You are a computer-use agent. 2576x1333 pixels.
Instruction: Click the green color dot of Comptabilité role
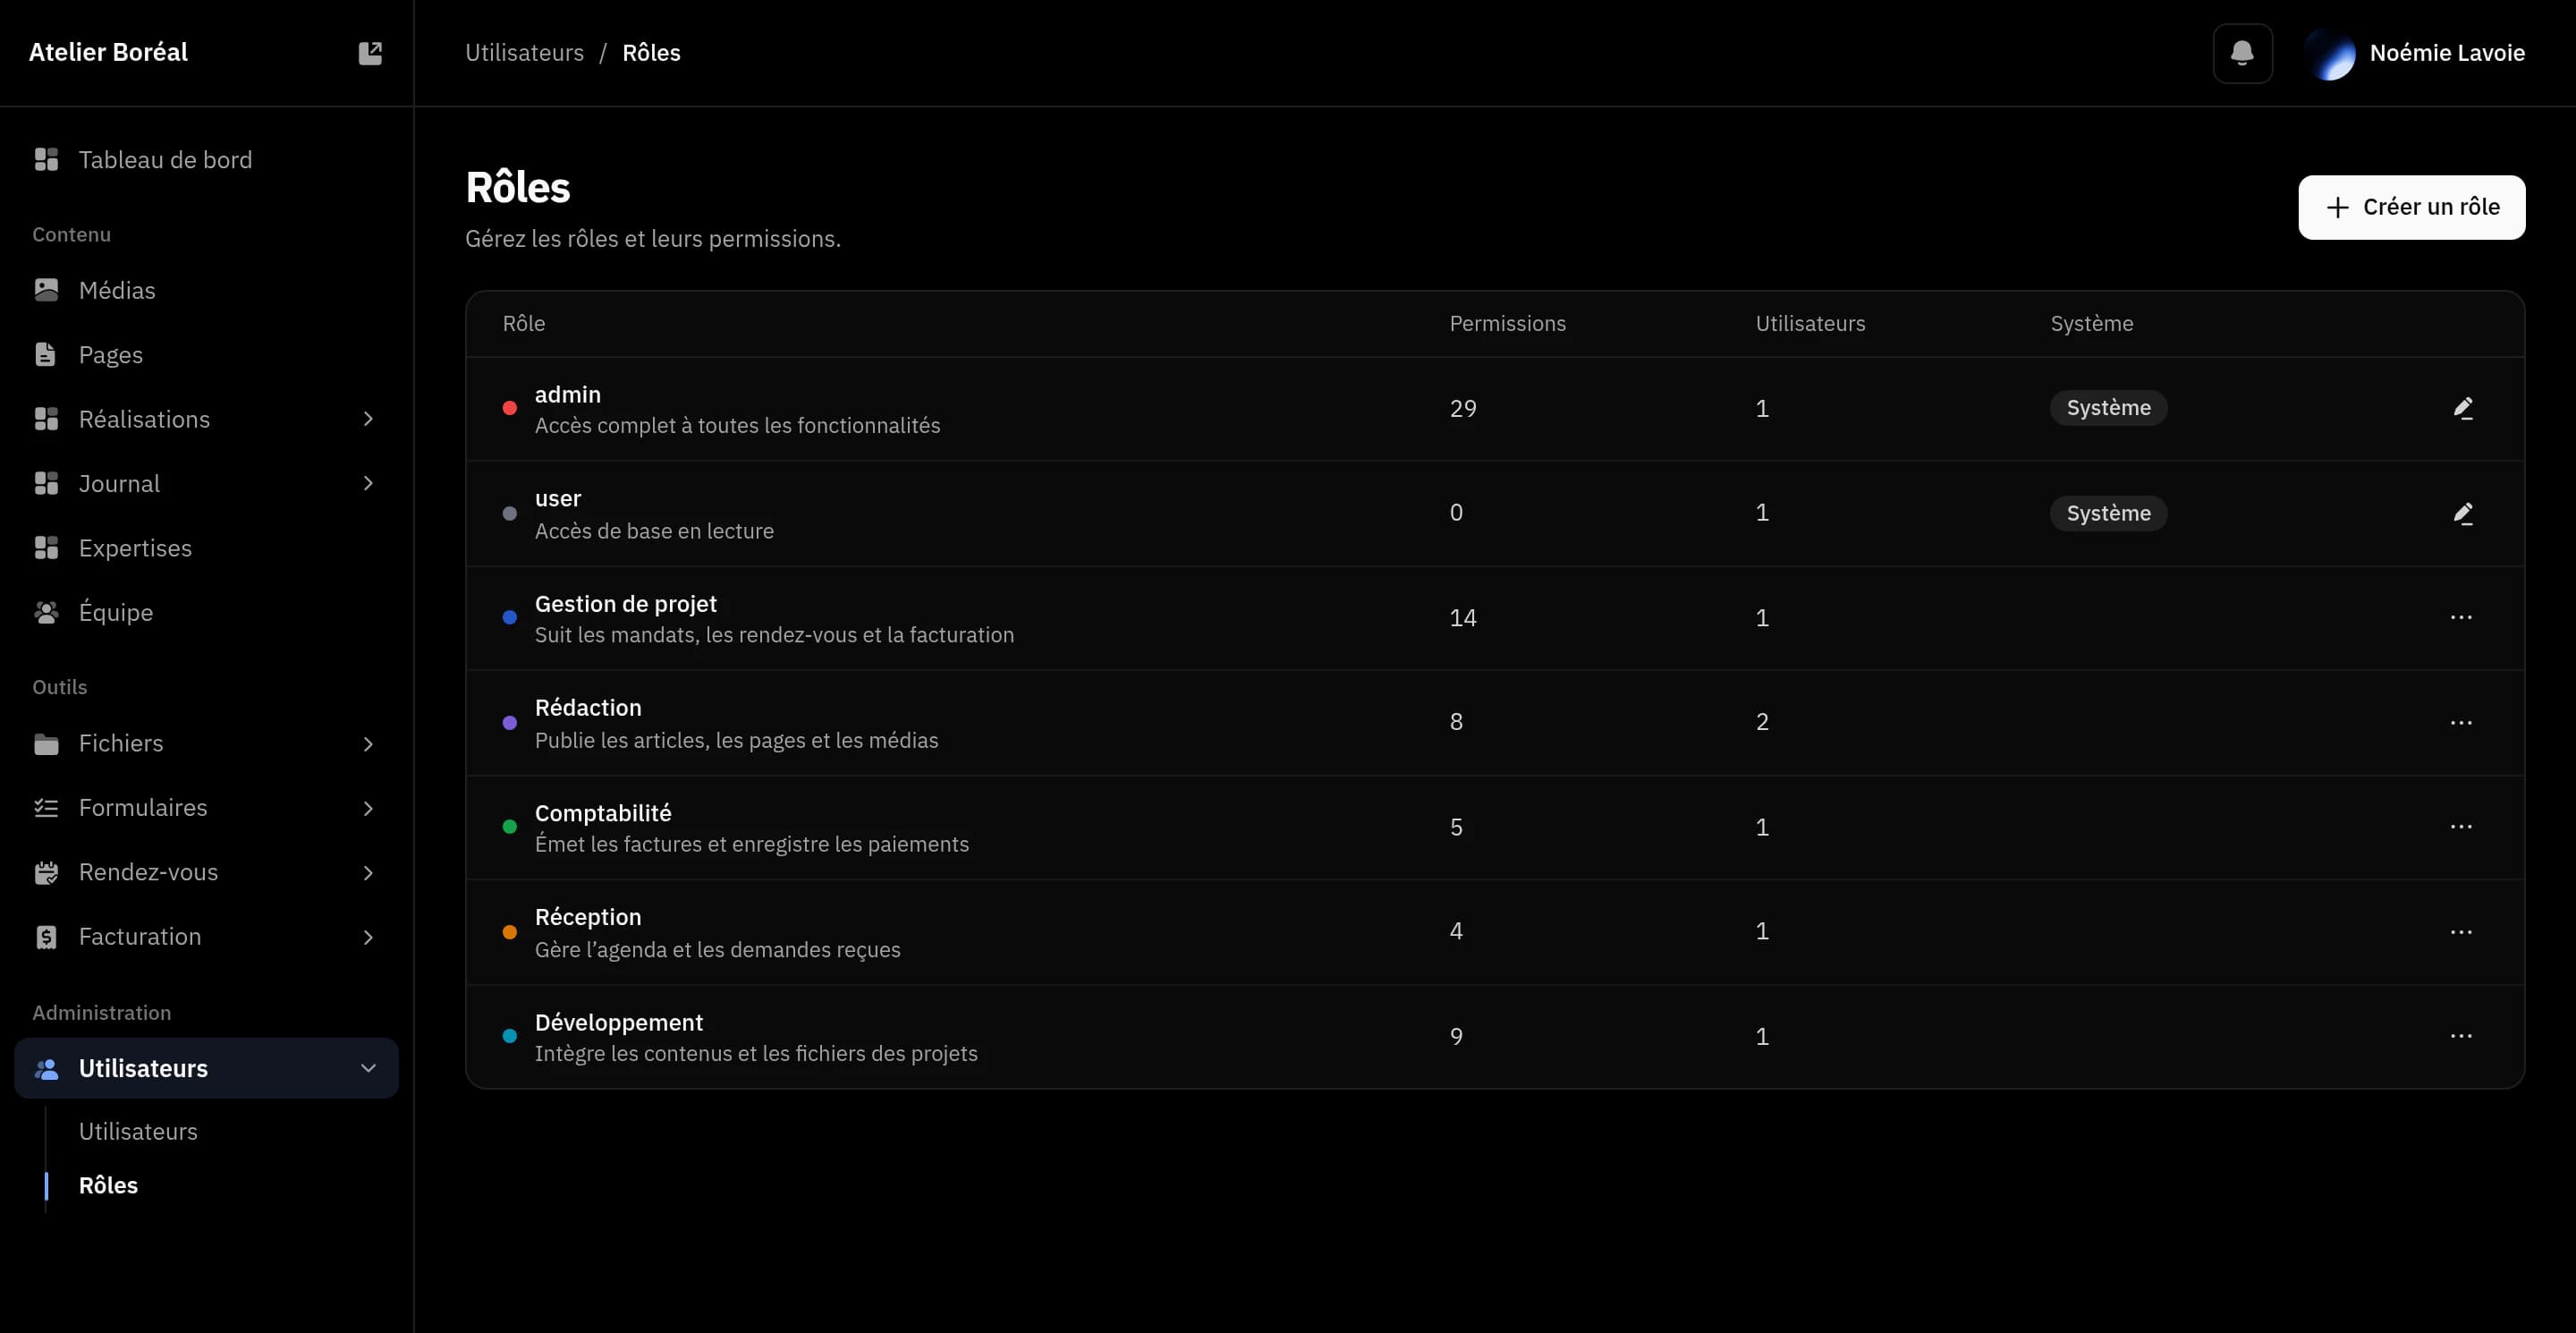click(509, 827)
